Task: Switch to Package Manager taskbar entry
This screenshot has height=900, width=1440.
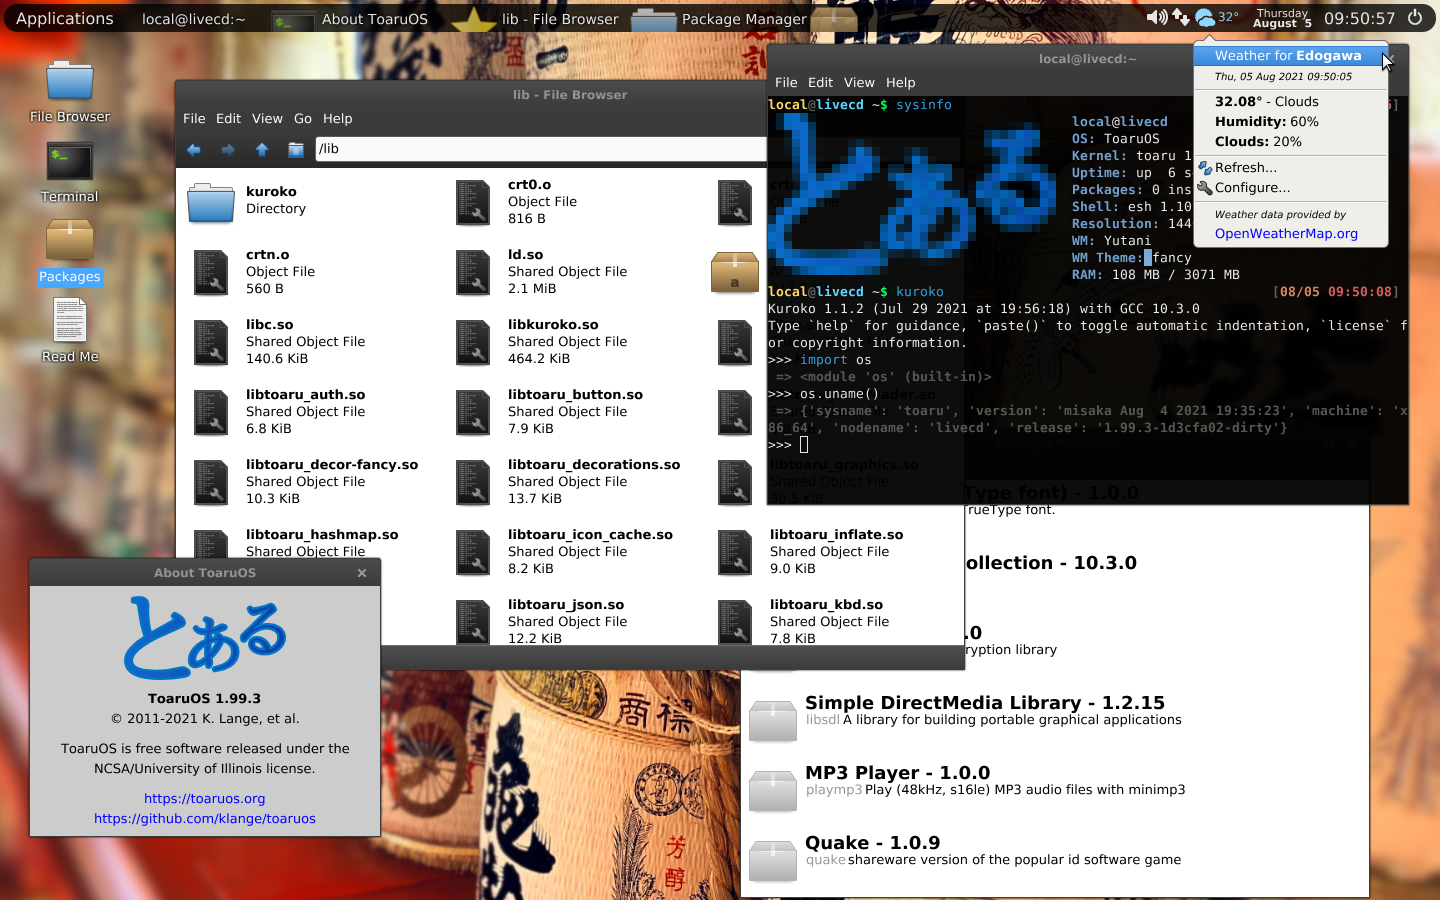Action: 719,18
